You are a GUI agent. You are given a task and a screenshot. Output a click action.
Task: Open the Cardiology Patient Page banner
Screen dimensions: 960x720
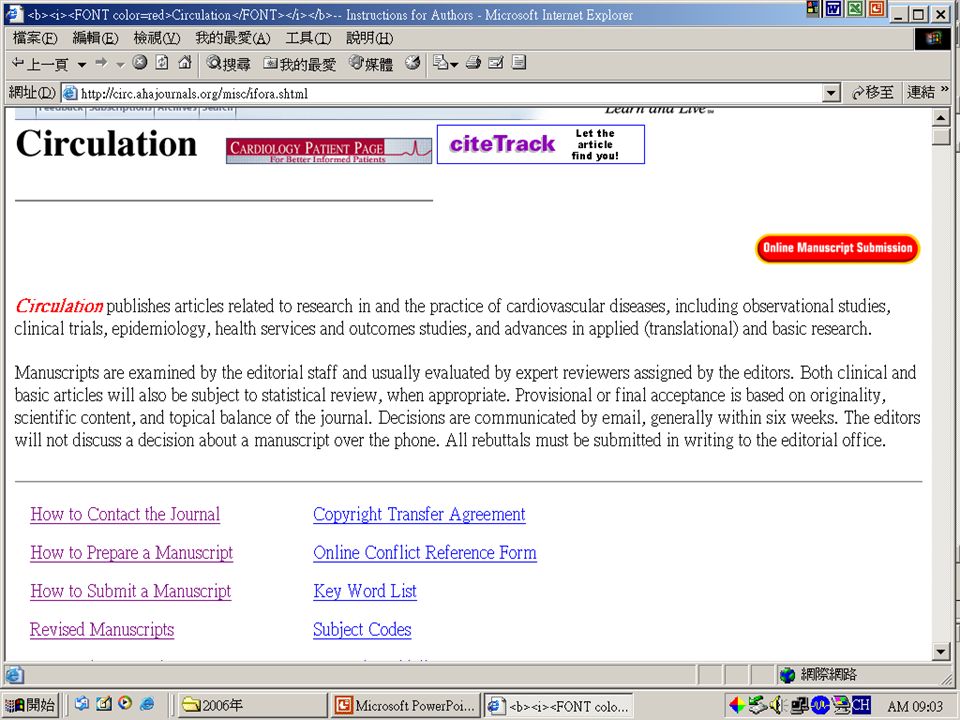(329, 151)
